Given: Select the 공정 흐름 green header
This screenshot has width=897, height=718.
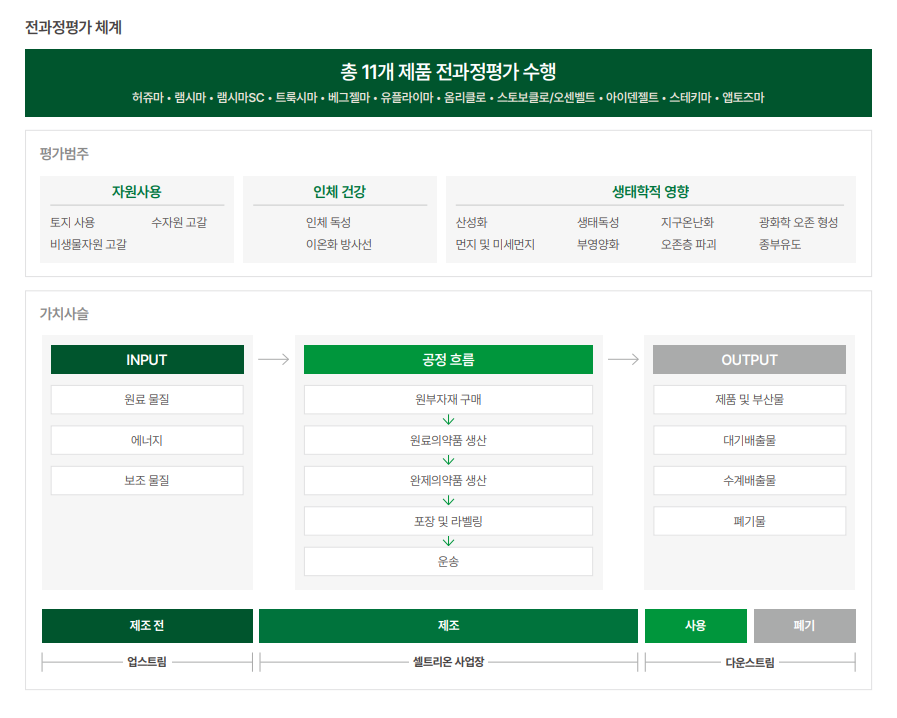Looking at the screenshot, I should coord(448,359).
